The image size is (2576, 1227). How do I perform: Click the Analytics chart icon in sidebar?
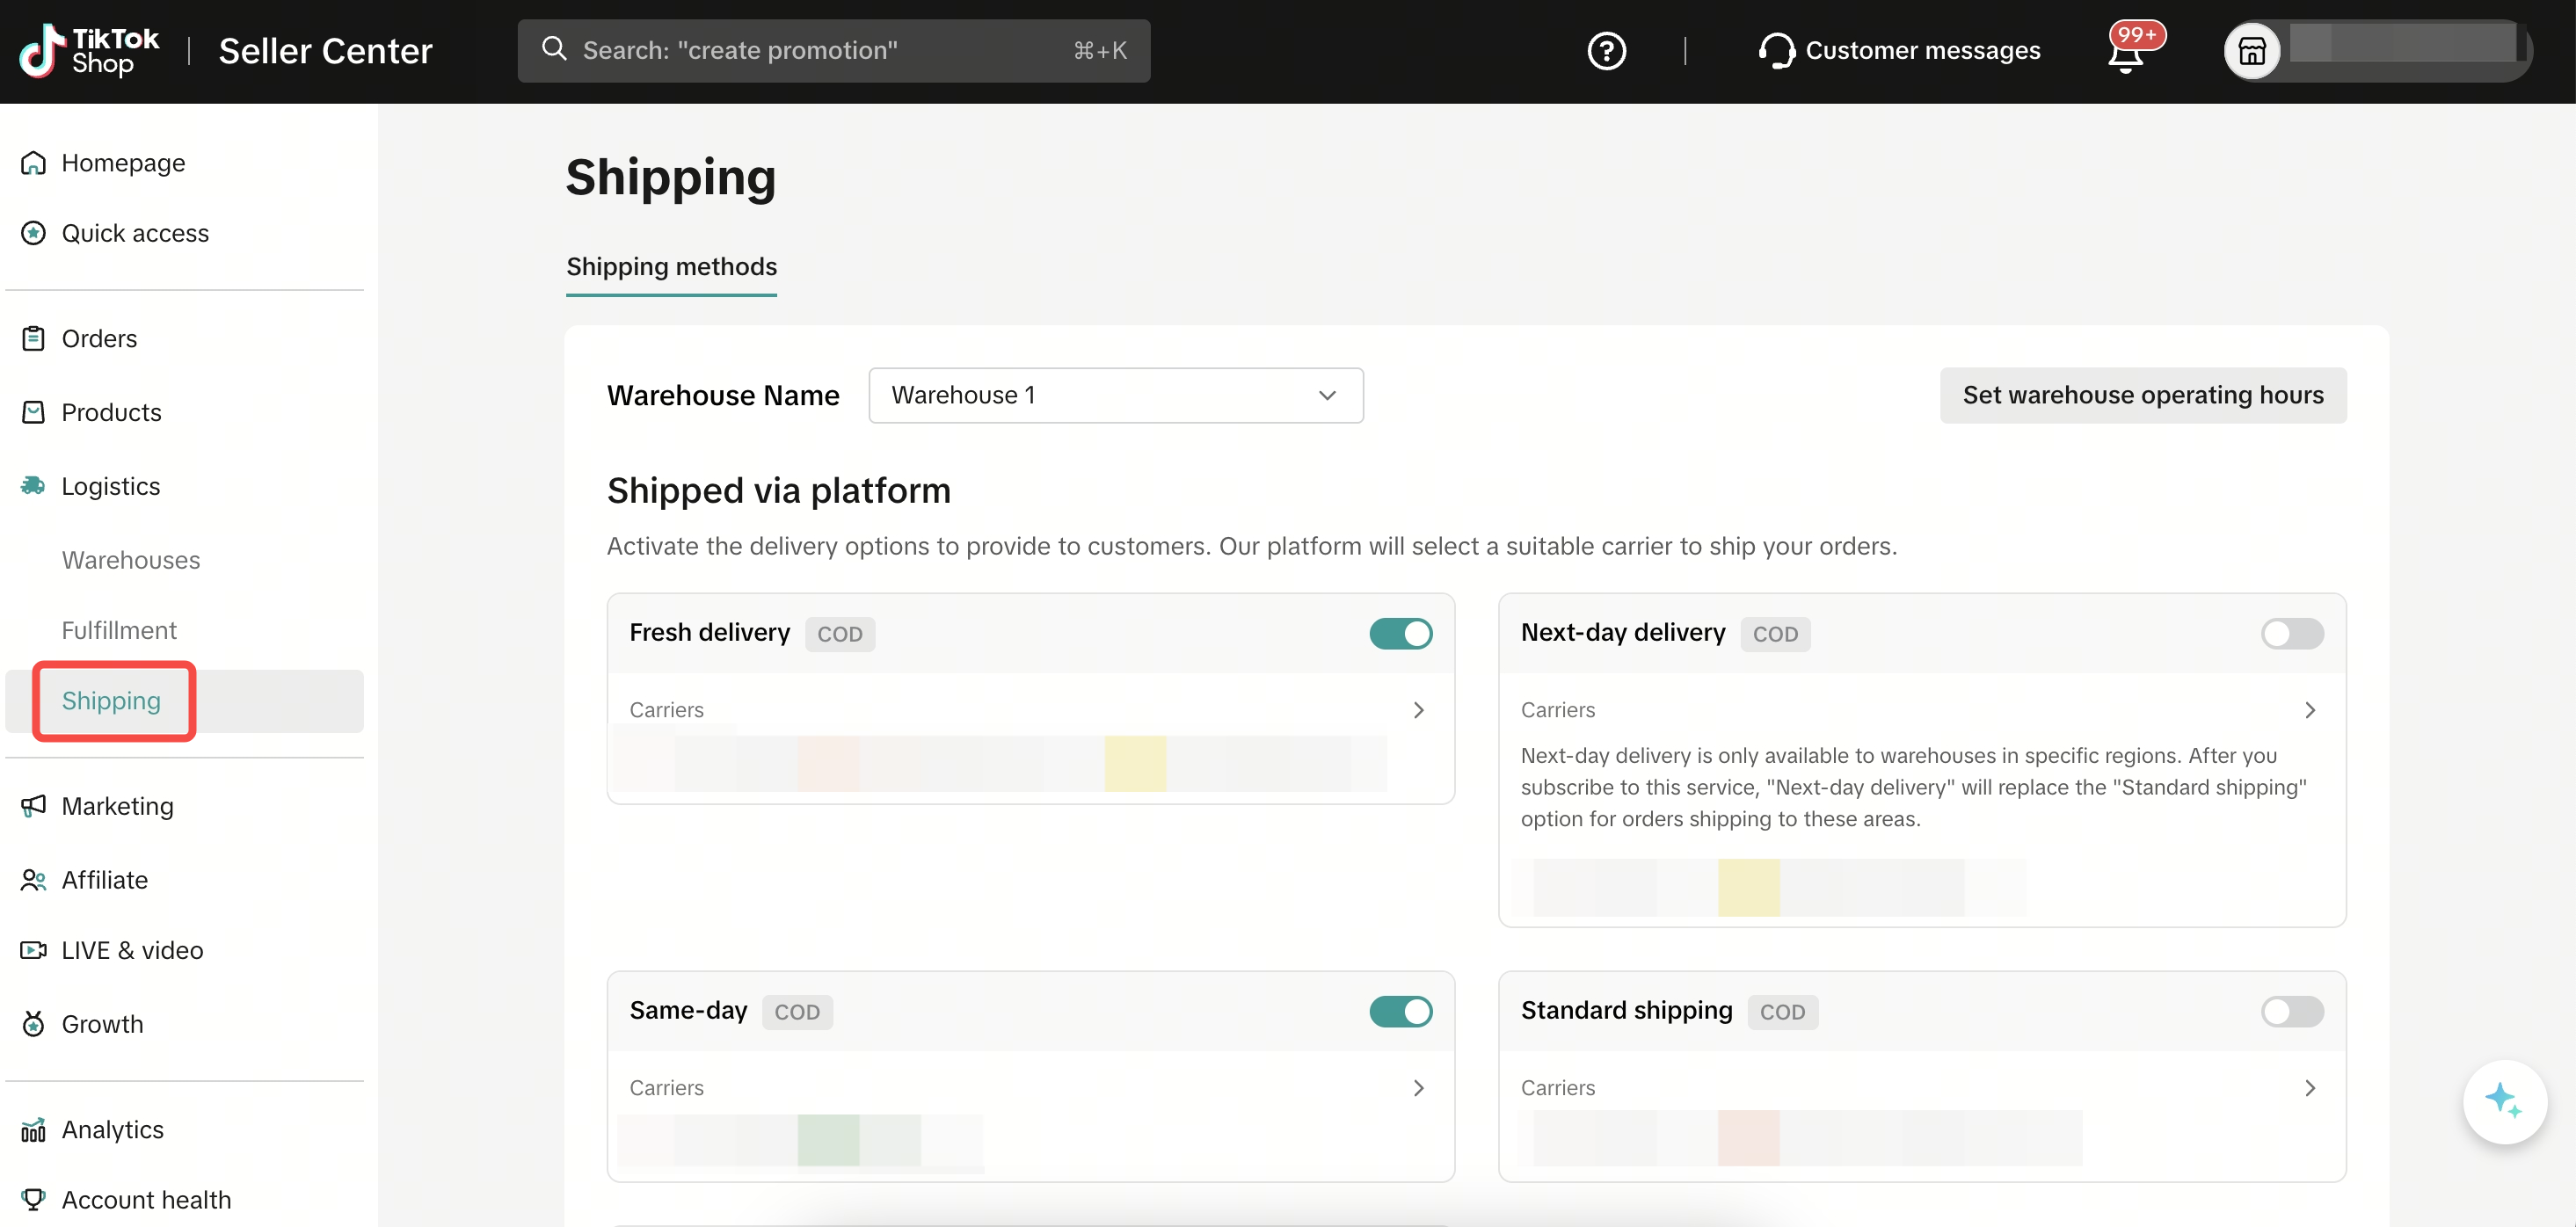click(x=33, y=1130)
